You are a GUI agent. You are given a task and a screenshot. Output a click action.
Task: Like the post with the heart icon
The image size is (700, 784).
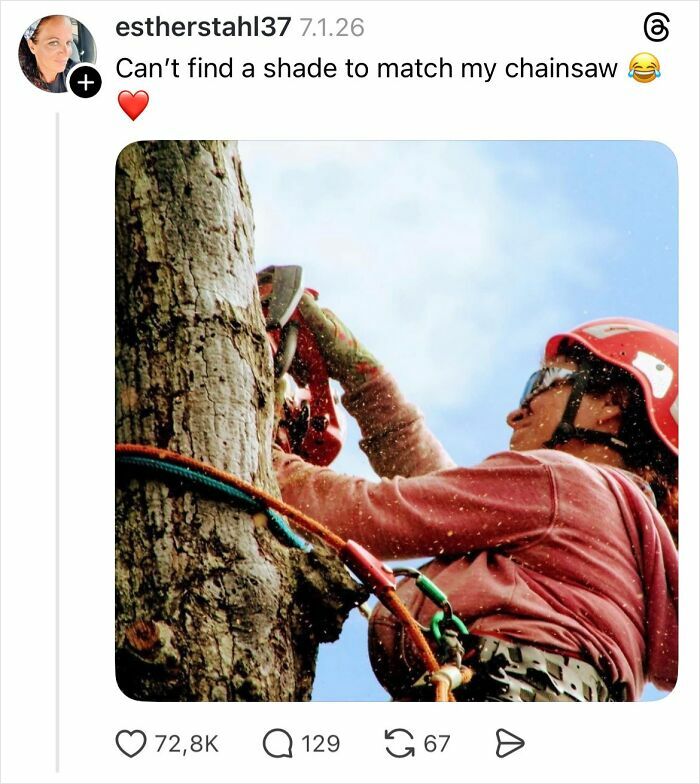[131, 743]
